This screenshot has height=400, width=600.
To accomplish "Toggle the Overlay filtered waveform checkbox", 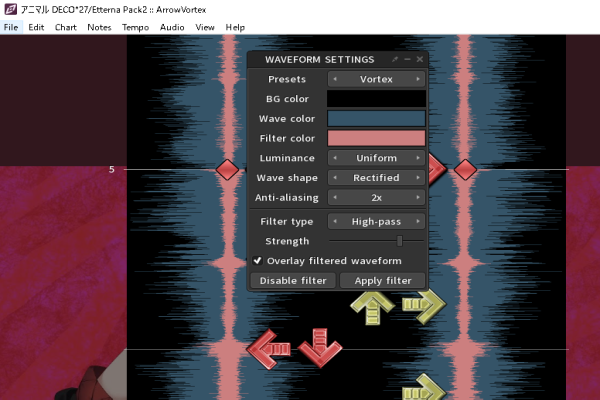I will [257, 261].
